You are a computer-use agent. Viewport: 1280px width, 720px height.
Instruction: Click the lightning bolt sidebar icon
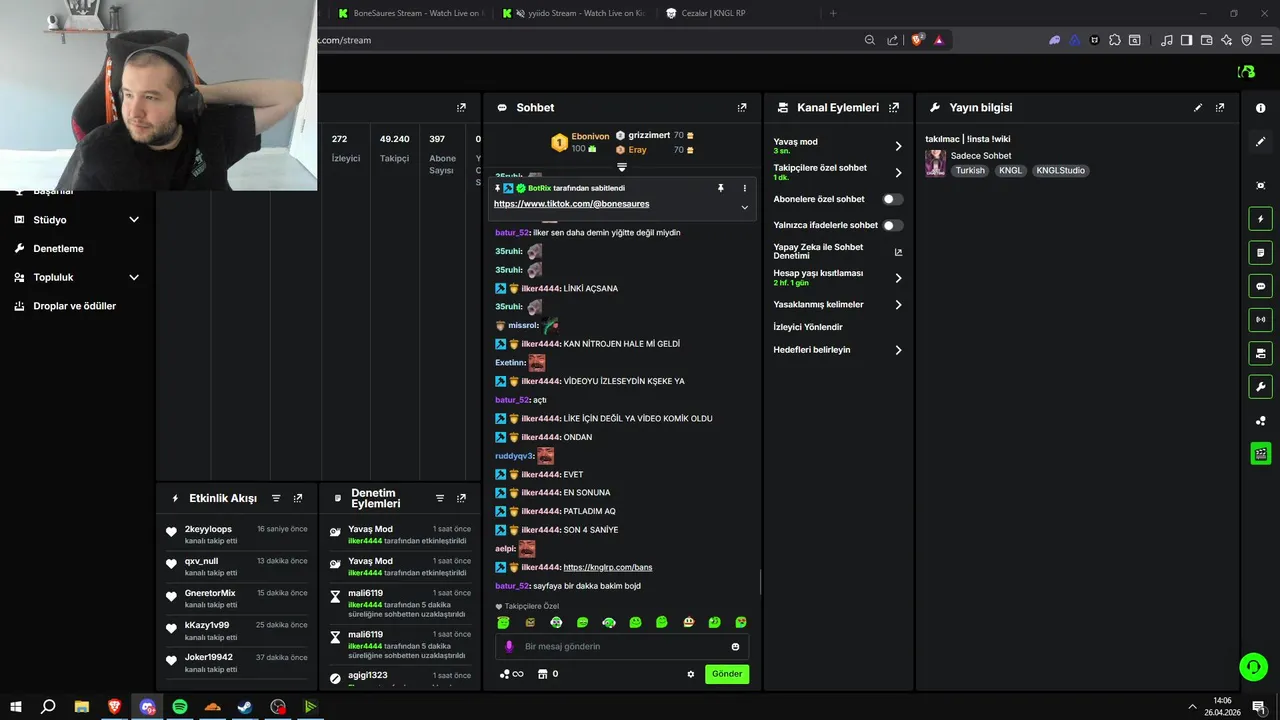coord(1260,219)
